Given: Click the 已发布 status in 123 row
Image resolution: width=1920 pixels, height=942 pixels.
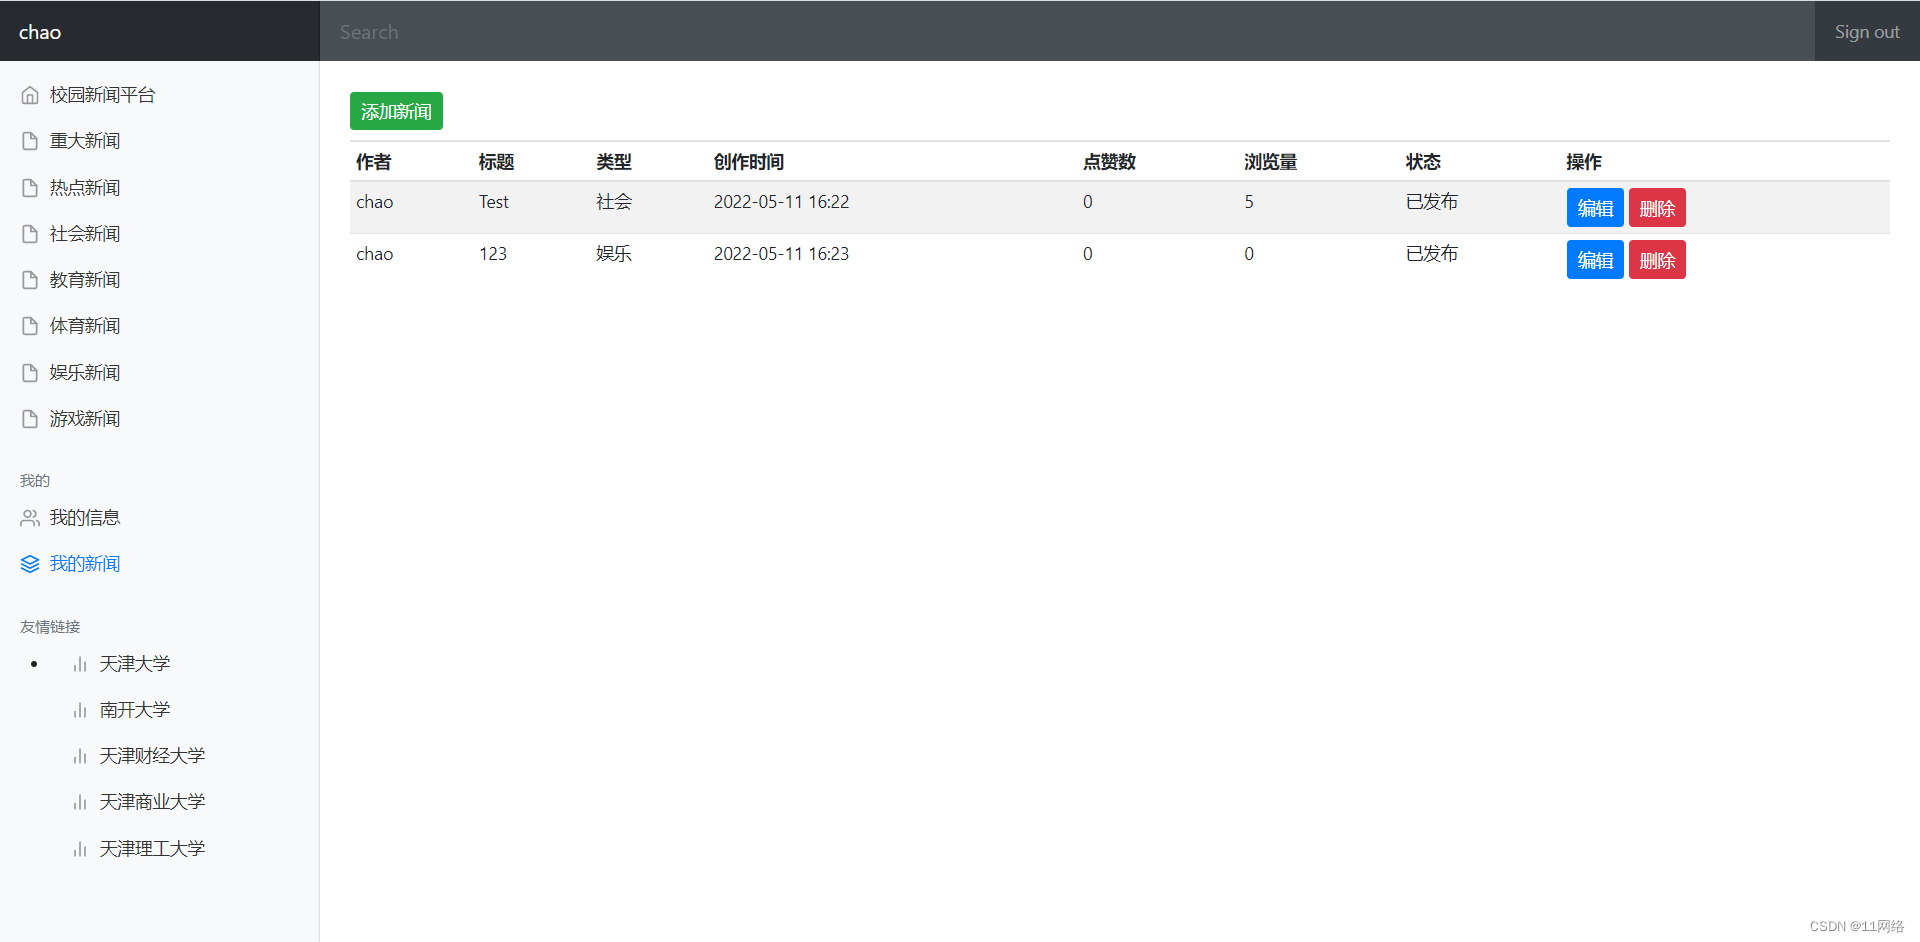Looking at the screenshot, I should pyautogui.click(x=1432, y=254).
